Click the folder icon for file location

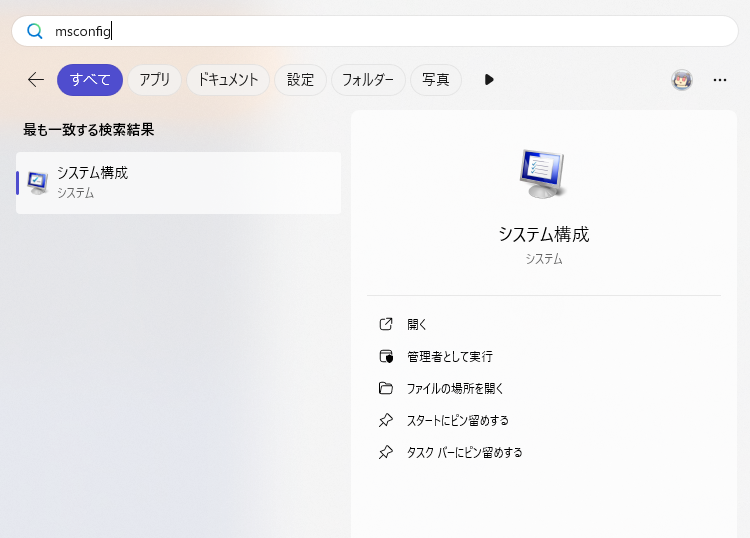(386, 388)
